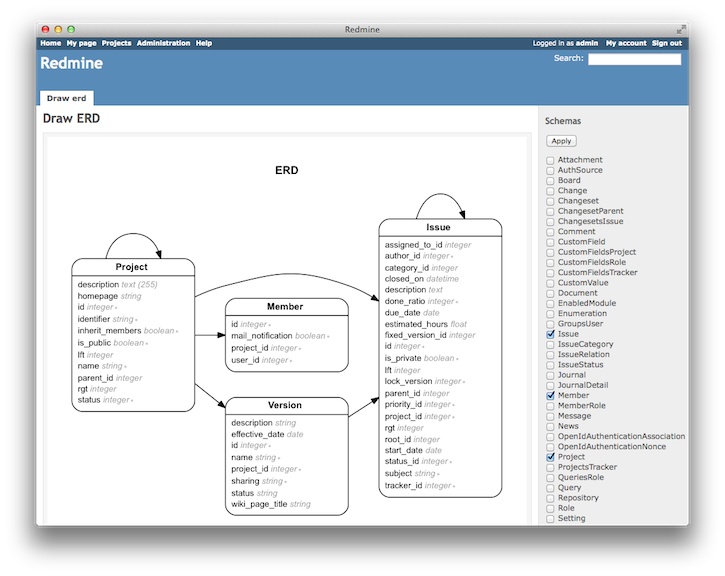The image size is (725, 576).
Task: Tick the IssueRelation checkbox
Action: (x=550, y=355)
